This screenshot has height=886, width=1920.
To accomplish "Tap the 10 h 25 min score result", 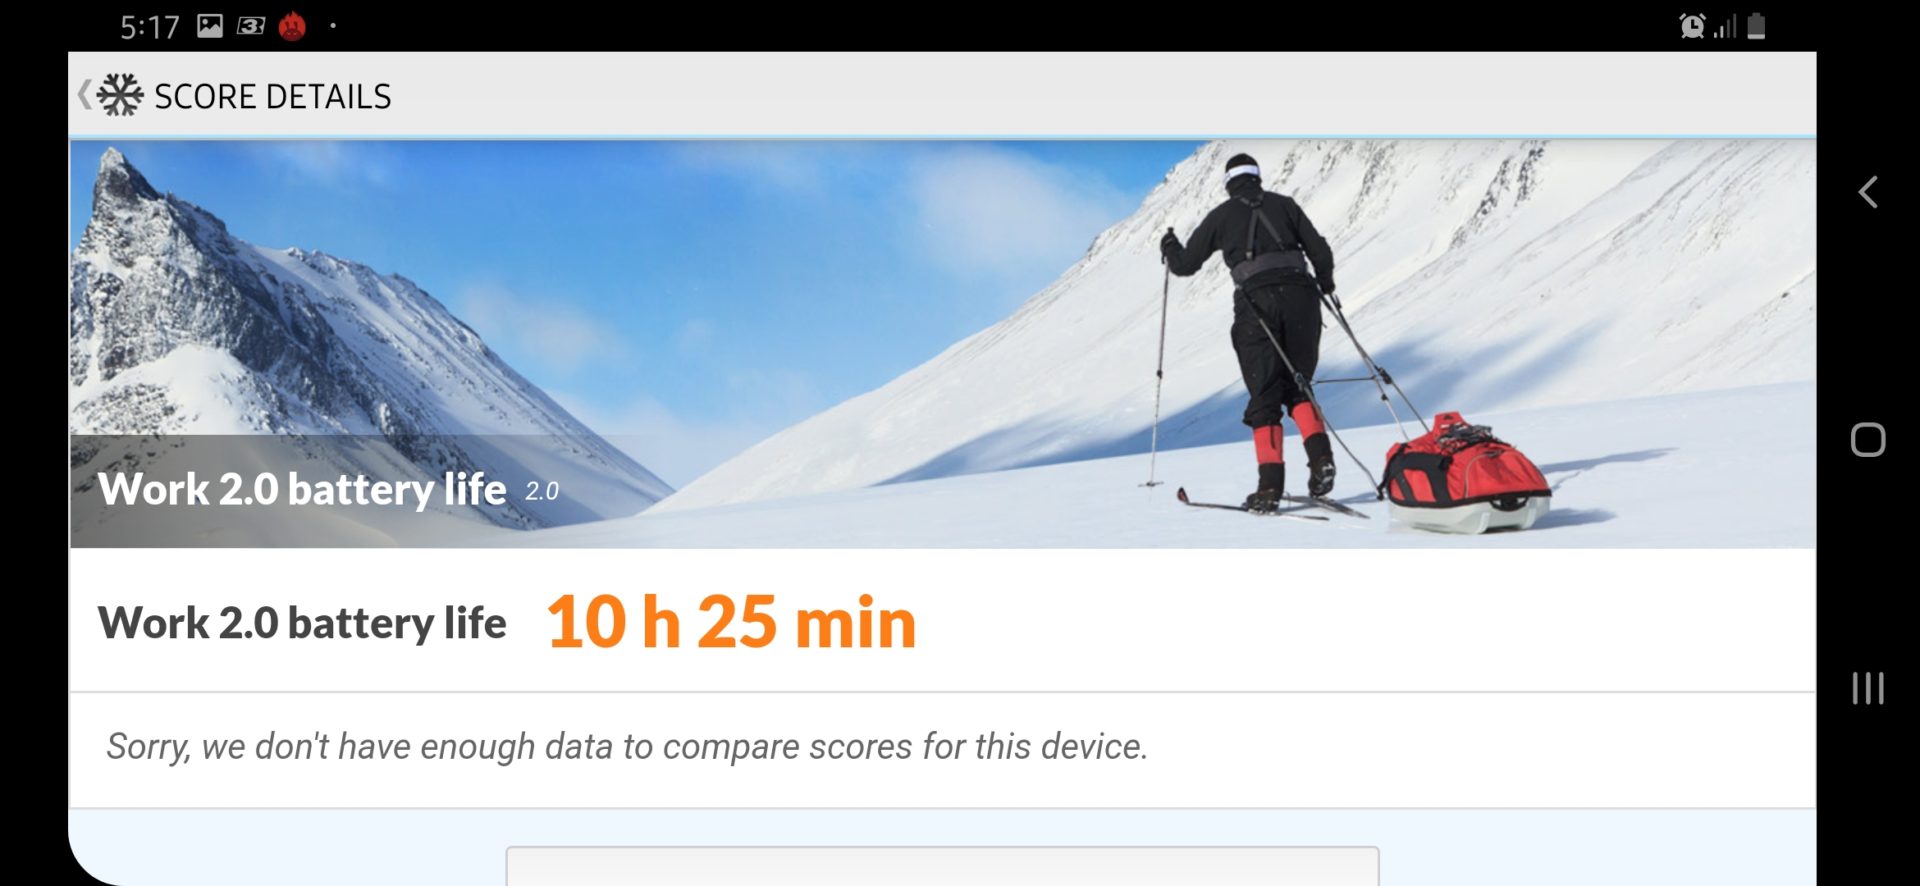I will [x=731, y=622].
